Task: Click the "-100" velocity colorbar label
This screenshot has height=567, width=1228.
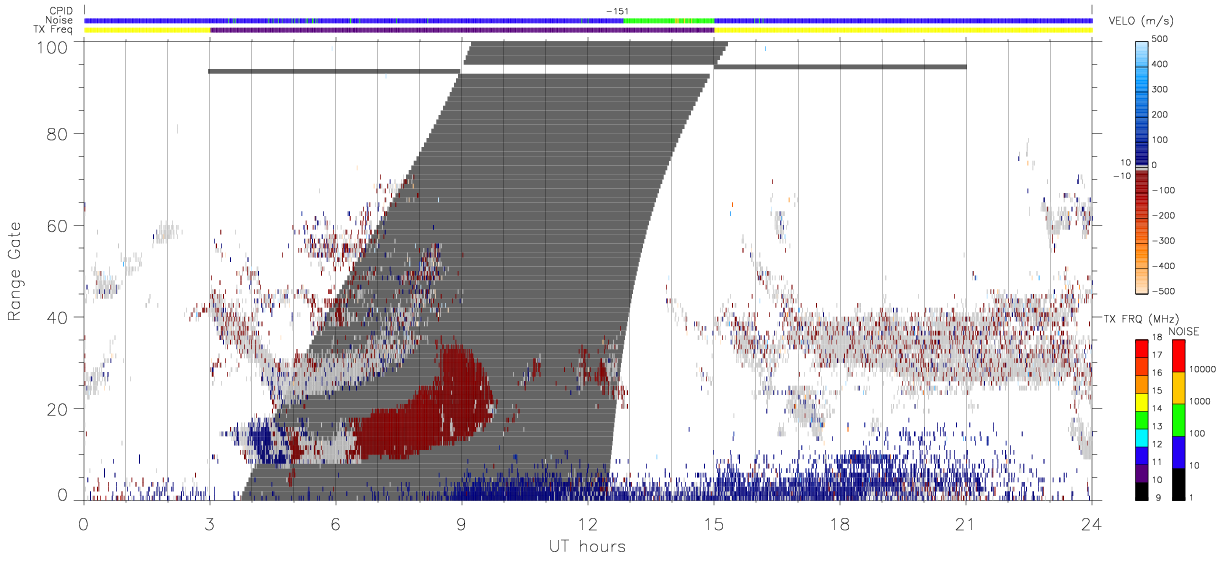Action: 1162,190
